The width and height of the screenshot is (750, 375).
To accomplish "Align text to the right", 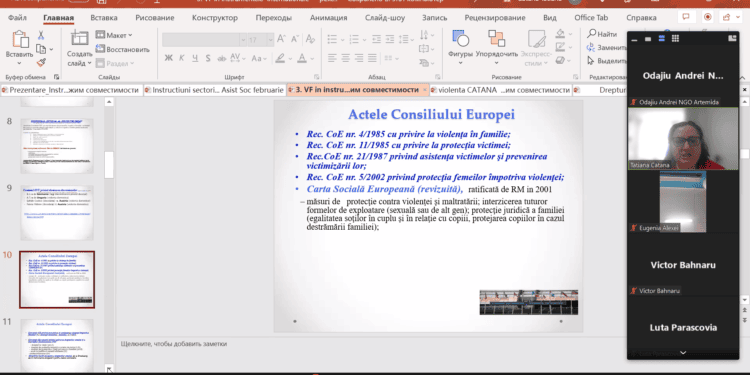I will pos(359,58).
